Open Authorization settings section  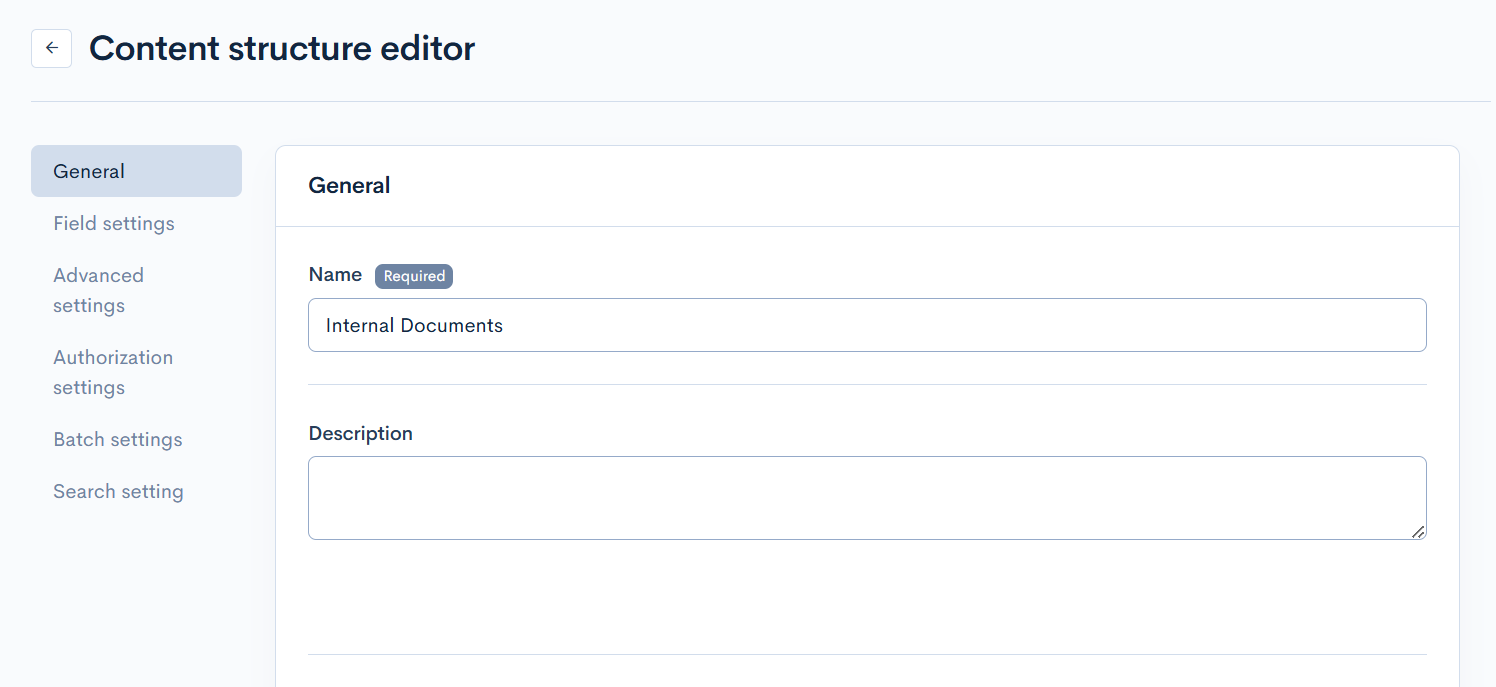[x=113, y=372]
